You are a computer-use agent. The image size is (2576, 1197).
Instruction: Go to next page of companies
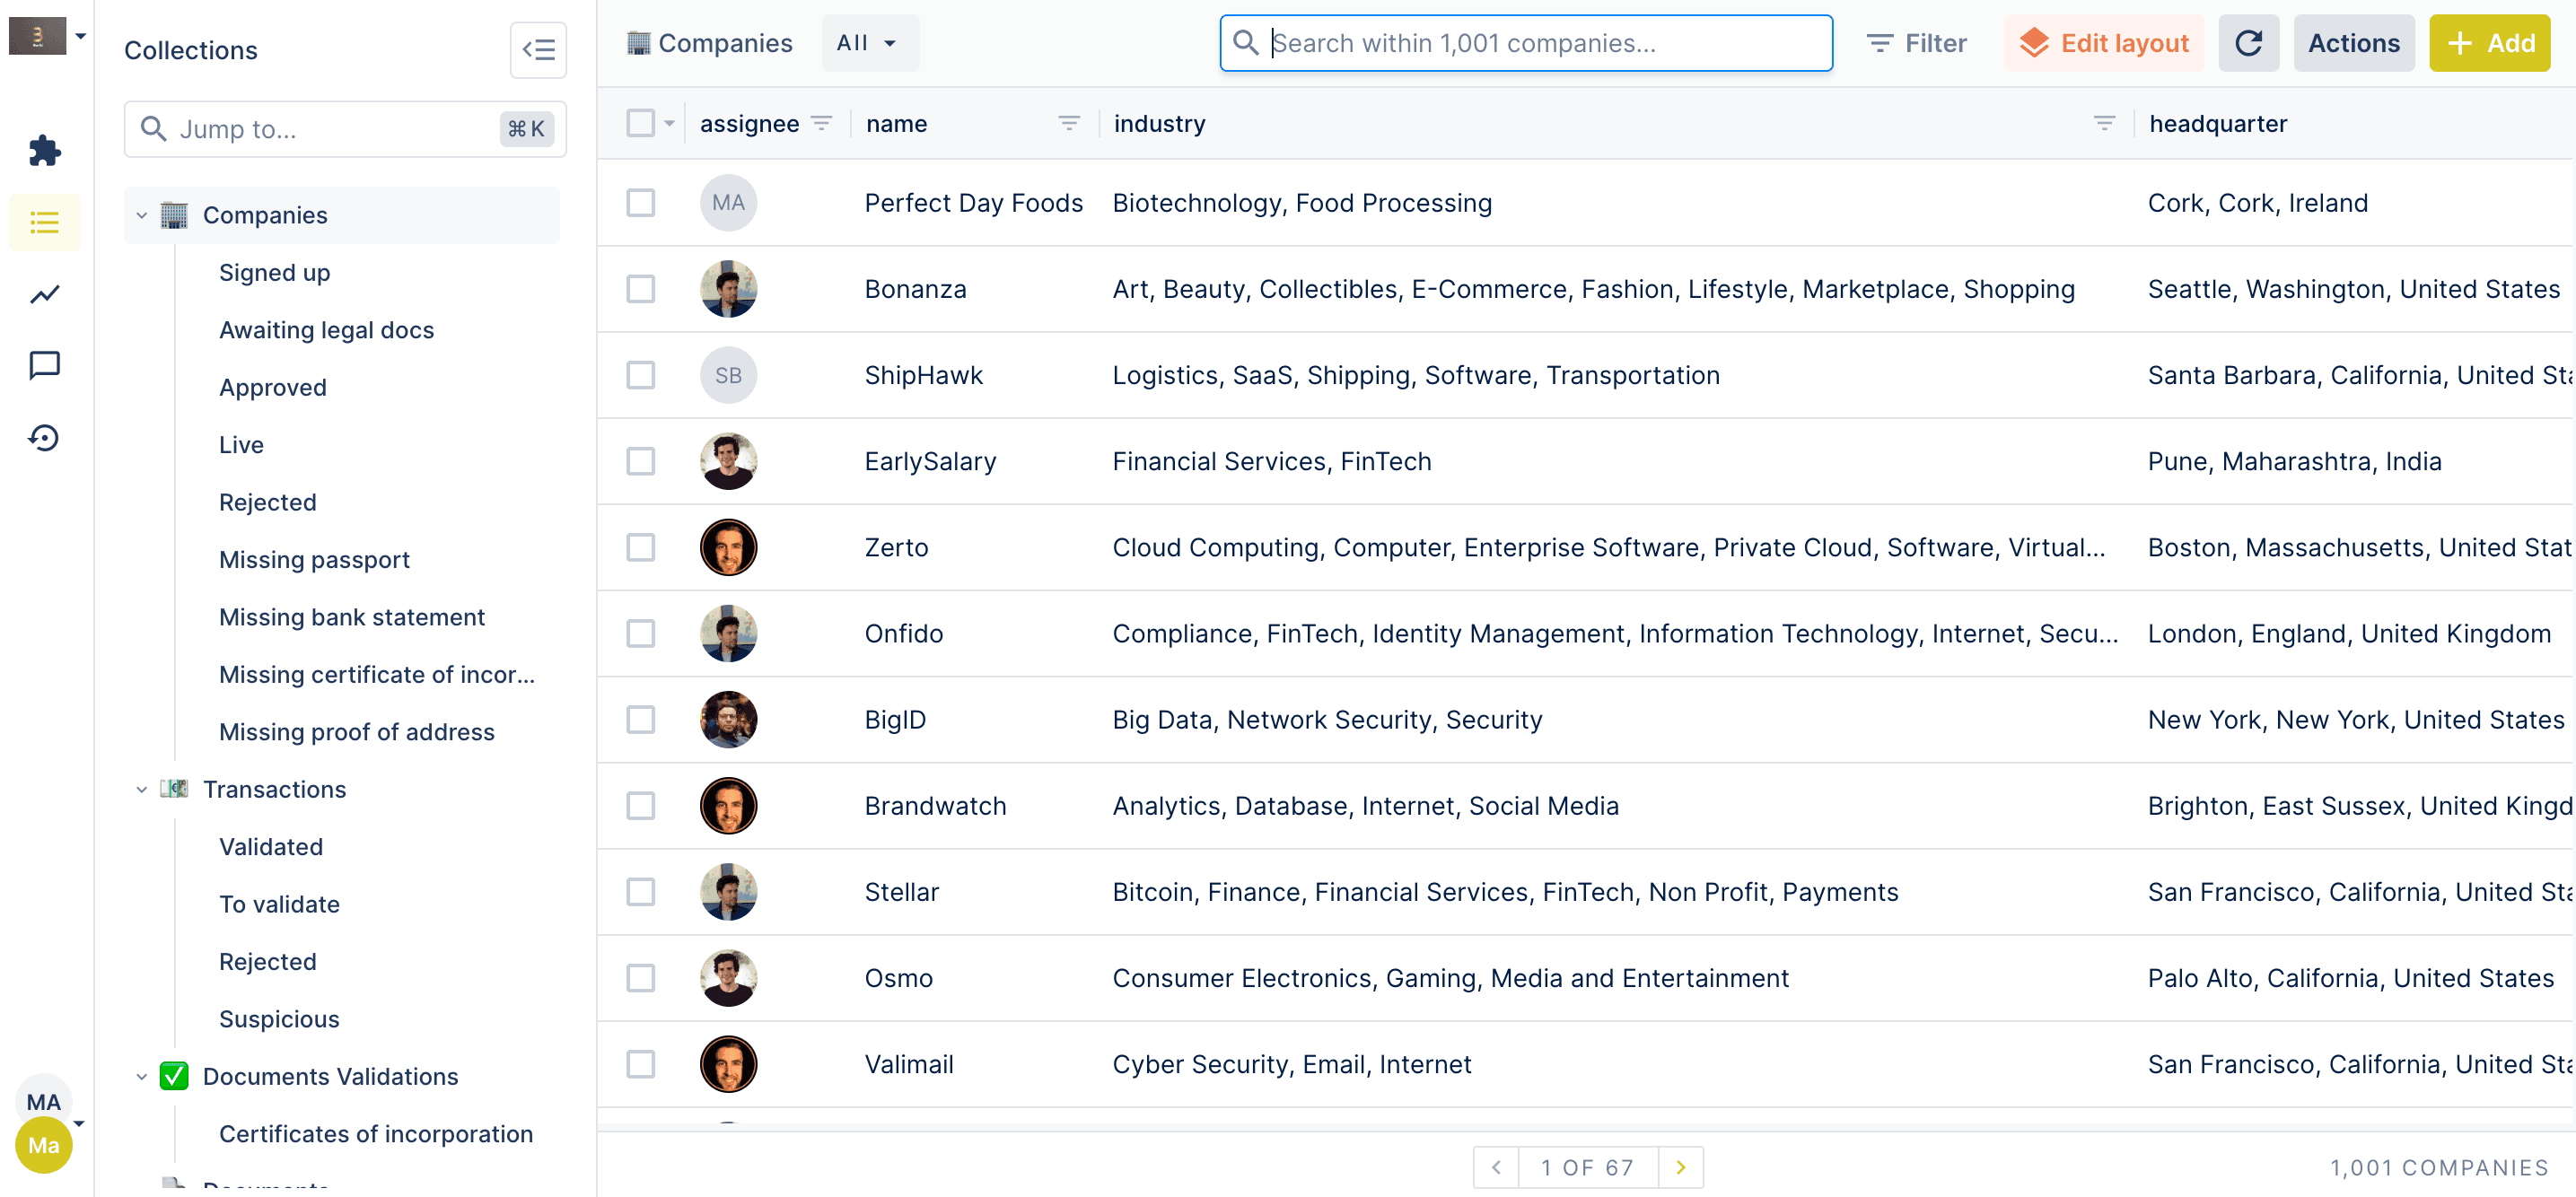1680,1167
